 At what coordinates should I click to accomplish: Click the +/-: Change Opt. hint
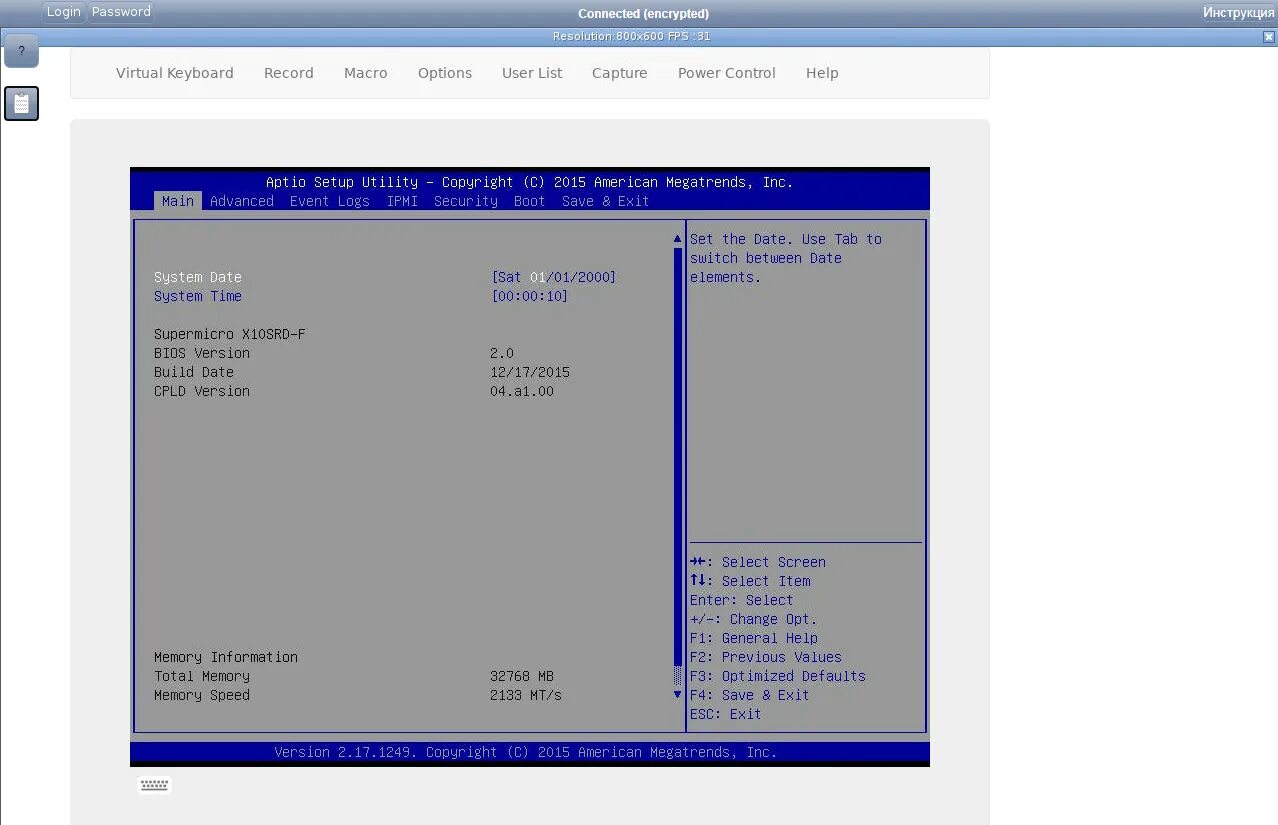click(754, 619)
